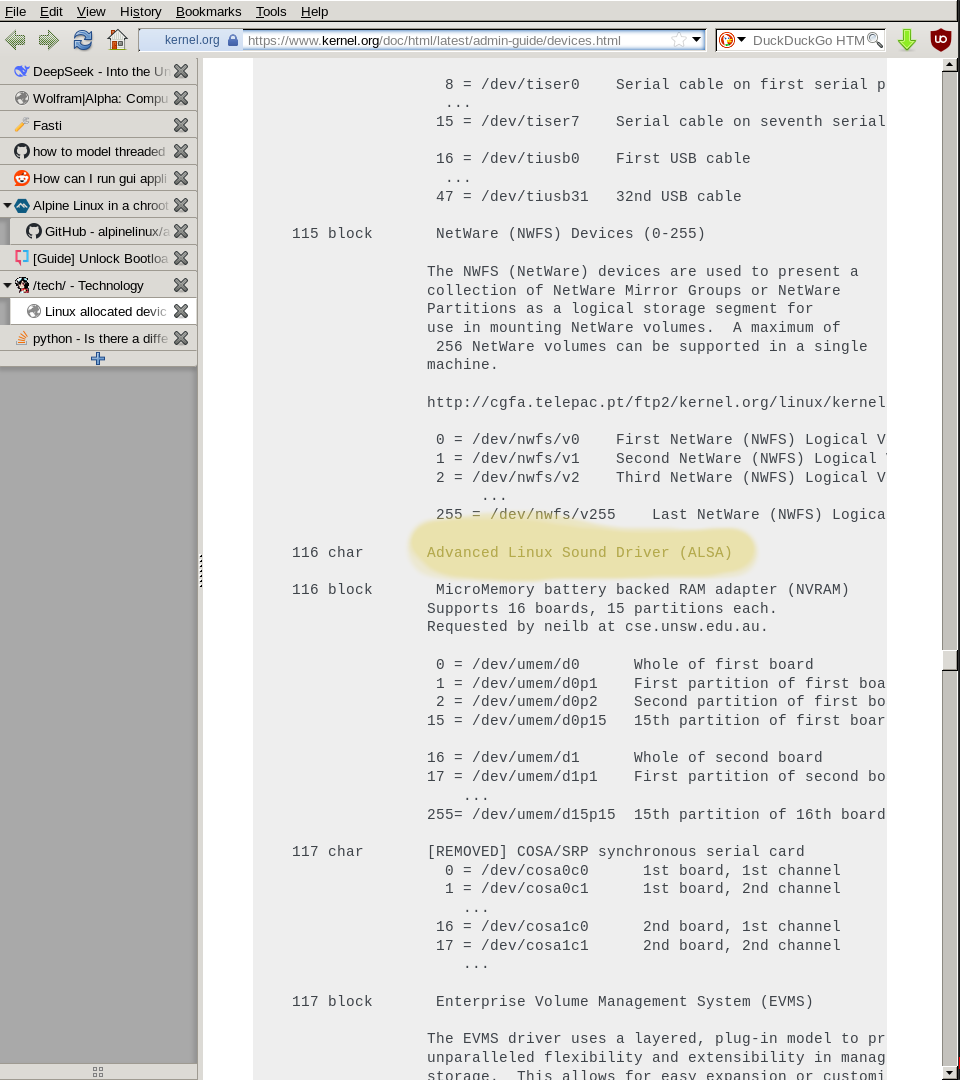Switch to the How can I run gui tab
960x1080 pixels.
point(98,178)
